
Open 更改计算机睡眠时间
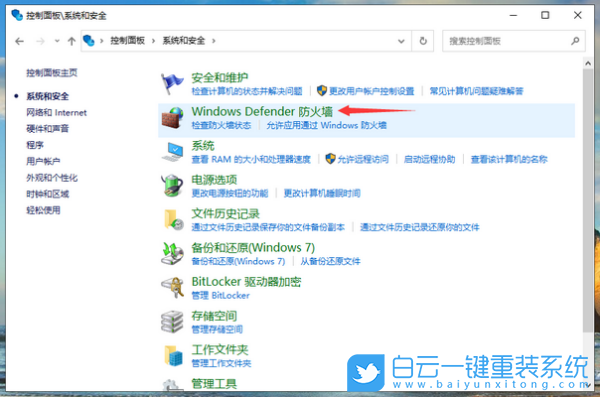322,193
